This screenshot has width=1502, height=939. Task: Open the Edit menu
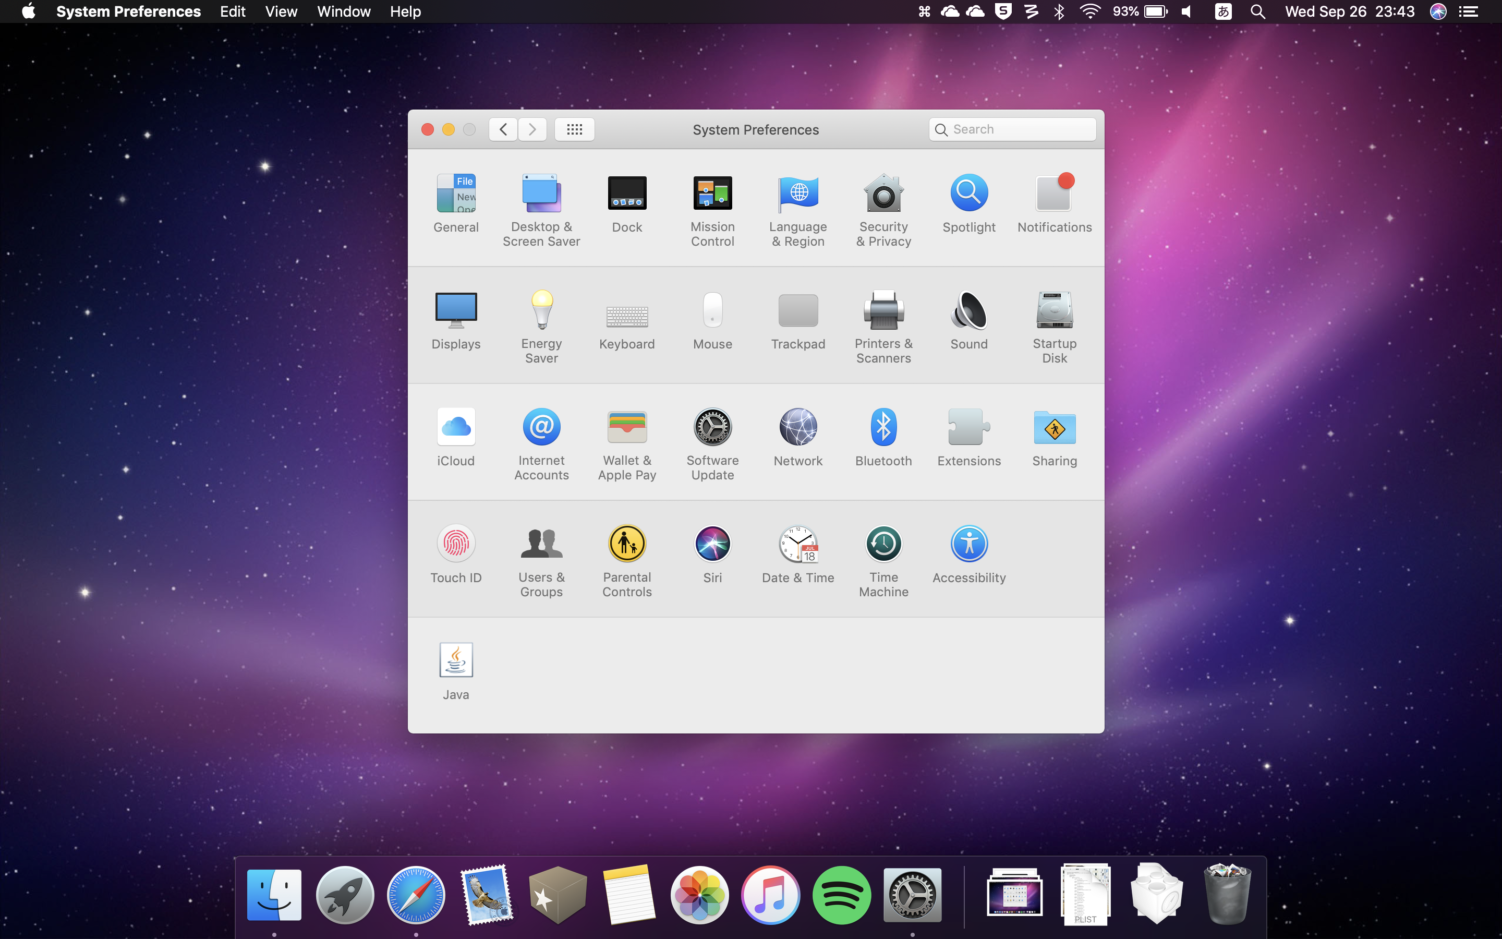(x=233, y=11)
